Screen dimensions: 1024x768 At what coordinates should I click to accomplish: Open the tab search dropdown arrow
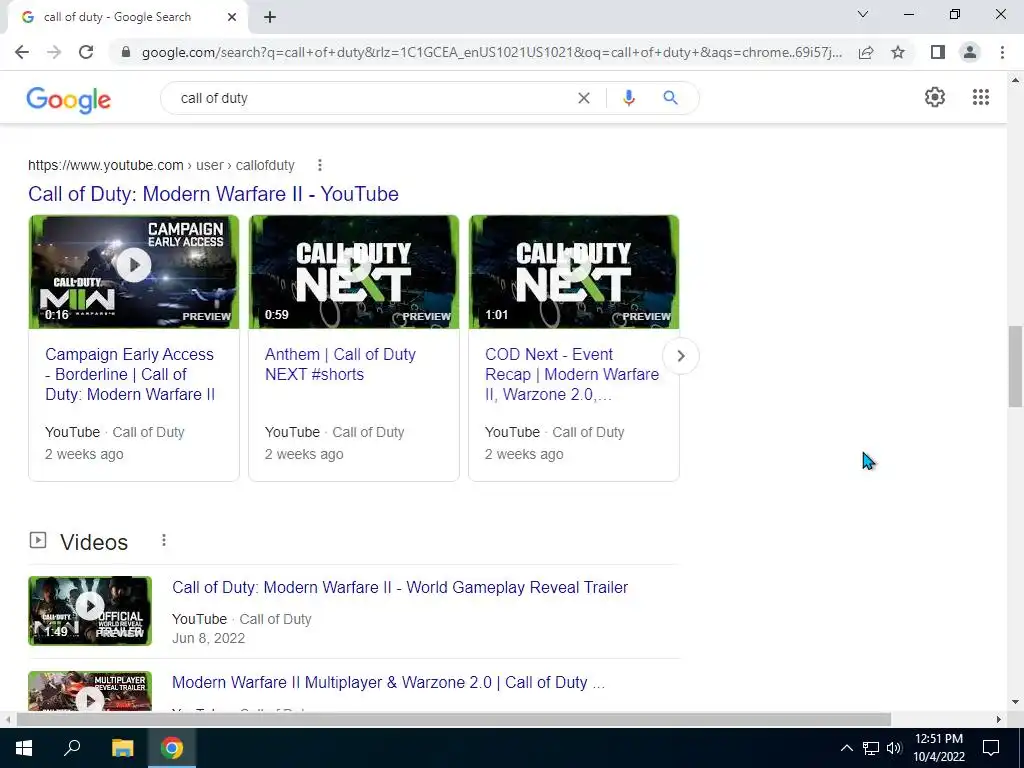[863, 14]
